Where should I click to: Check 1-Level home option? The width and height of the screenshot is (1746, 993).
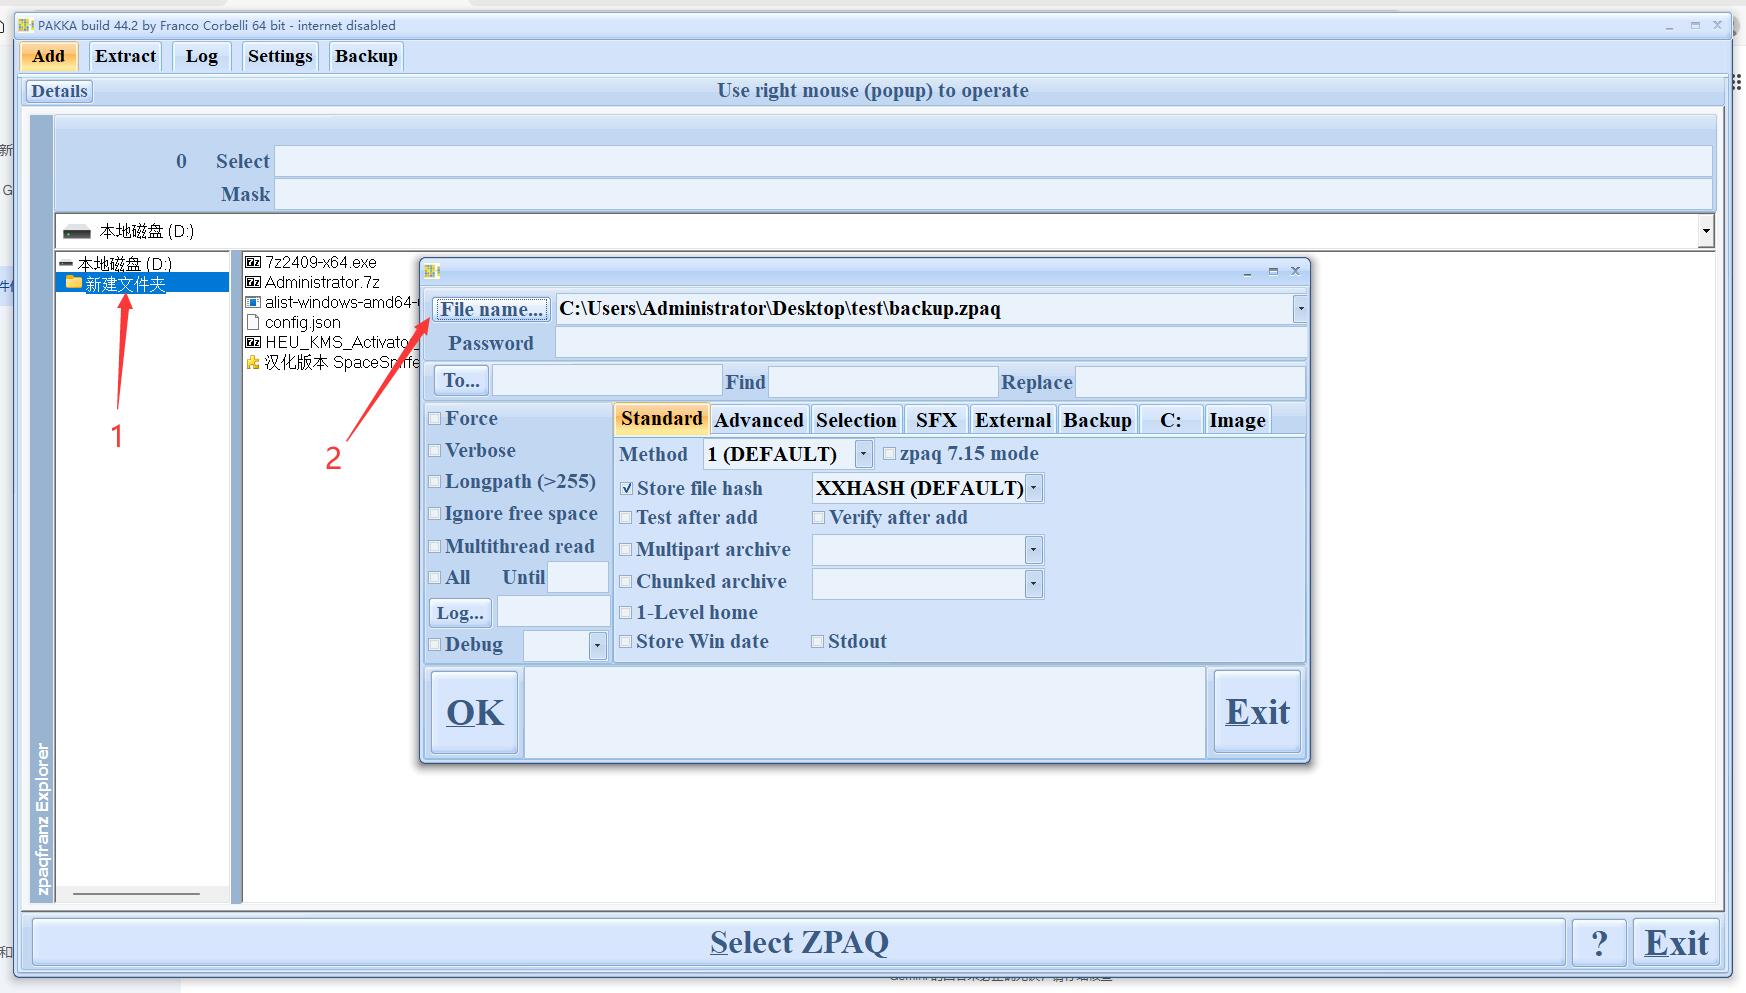[626, 612]
